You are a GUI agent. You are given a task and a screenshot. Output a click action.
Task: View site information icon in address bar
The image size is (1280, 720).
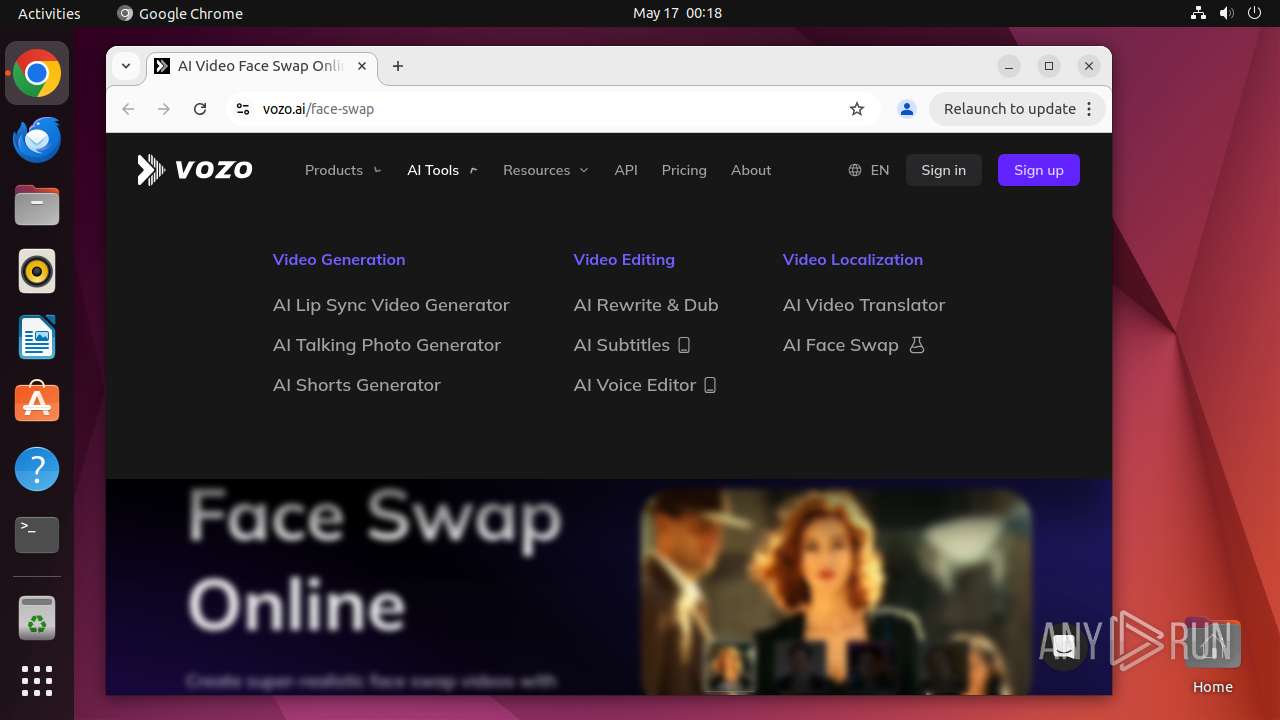coord(242,109)
